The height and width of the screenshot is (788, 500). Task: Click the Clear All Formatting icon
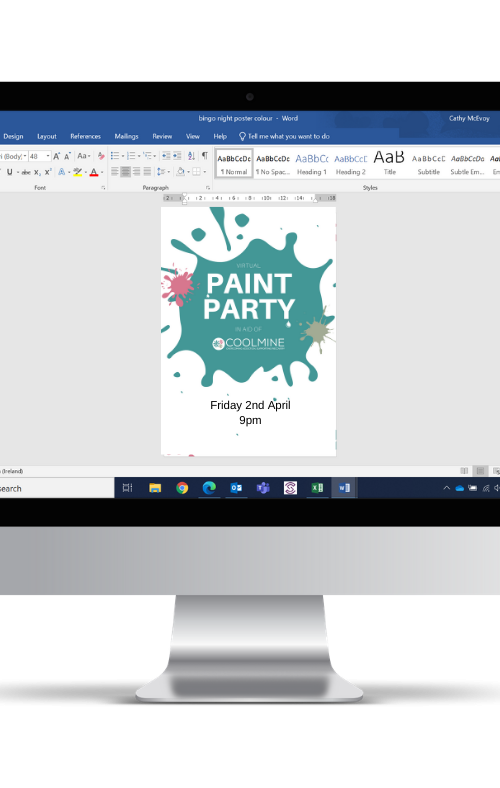(x=101, y=156)
